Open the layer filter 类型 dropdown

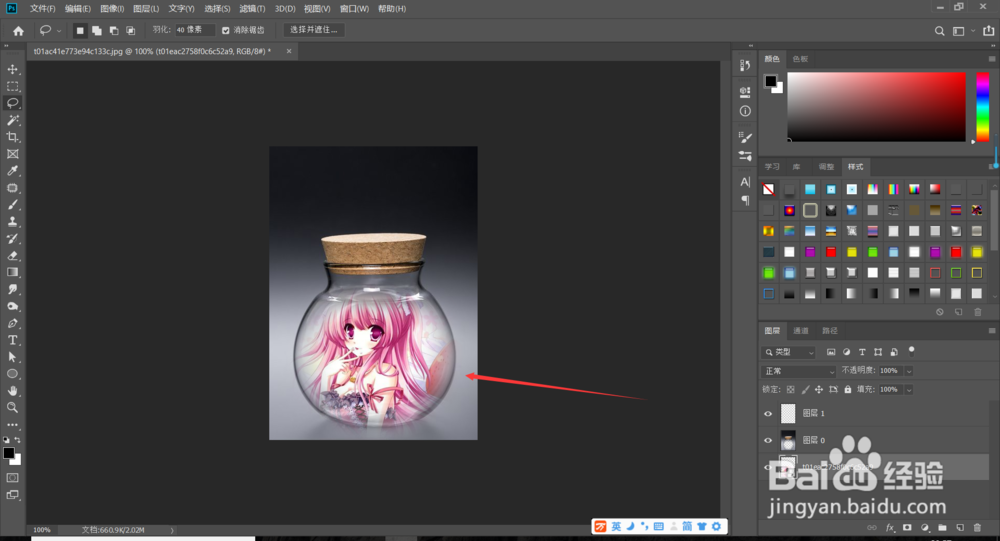coord(789,352)
